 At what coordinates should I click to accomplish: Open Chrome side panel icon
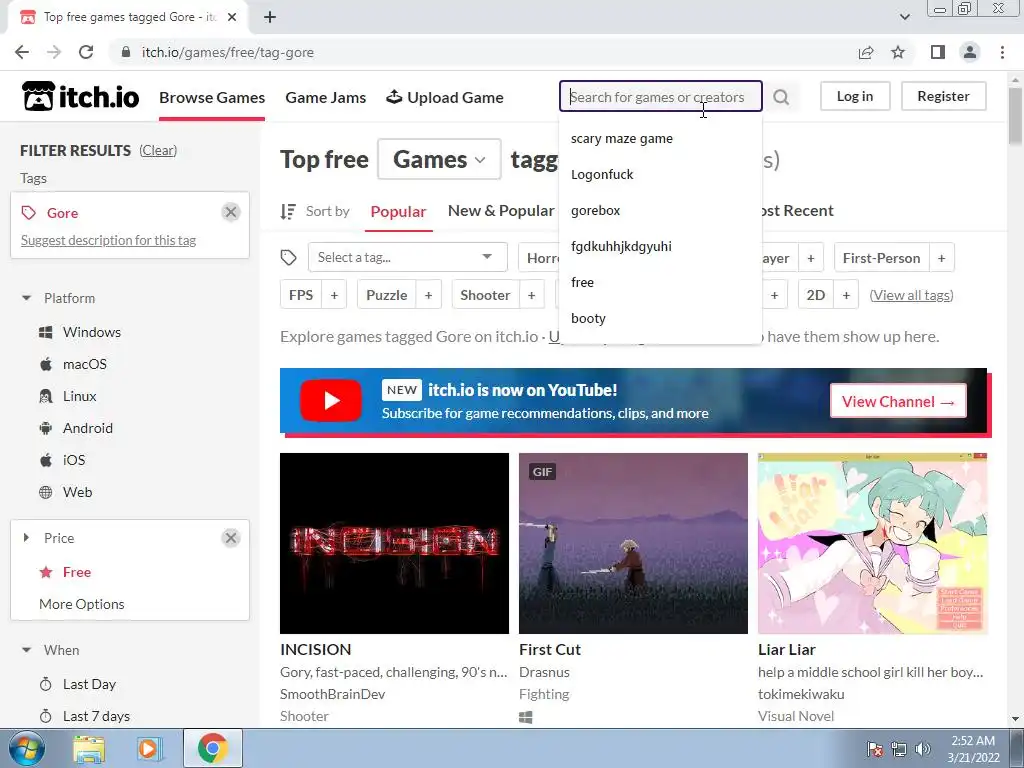938,52
